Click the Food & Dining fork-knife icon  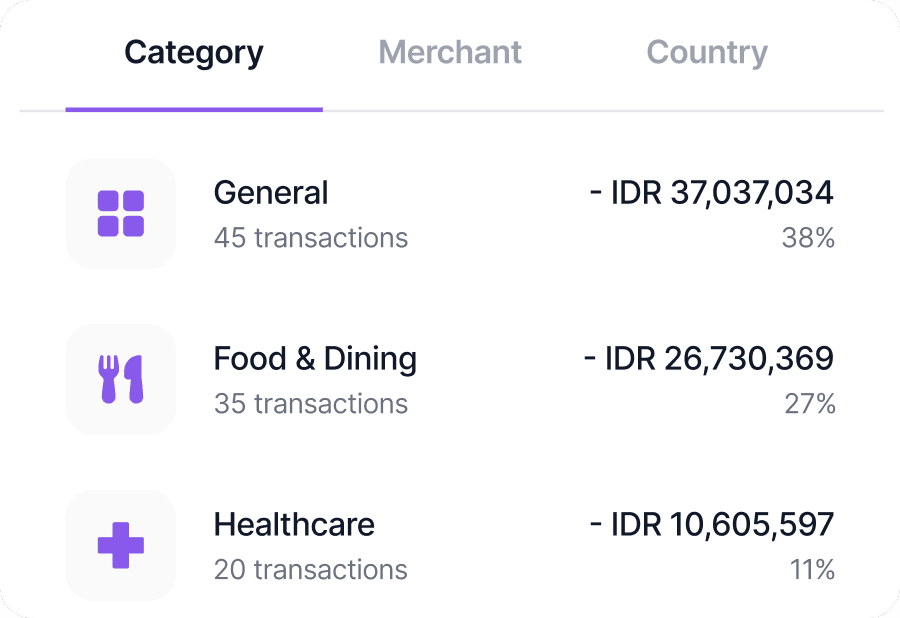pyautogui.click(x=120, y=379)
